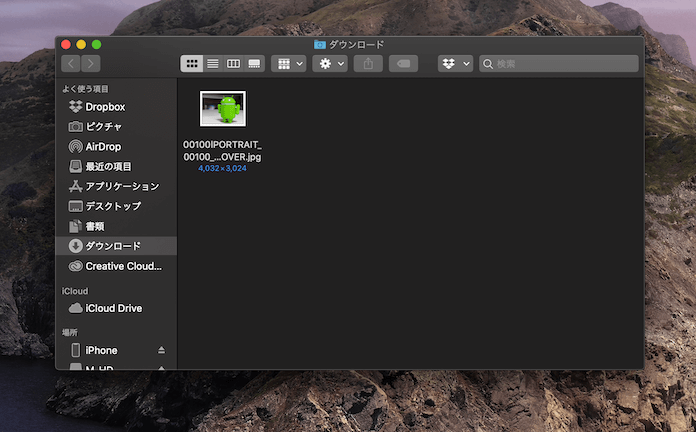Focus the 検索 search field
Screen dimensions: 696x432
point(559,63)
